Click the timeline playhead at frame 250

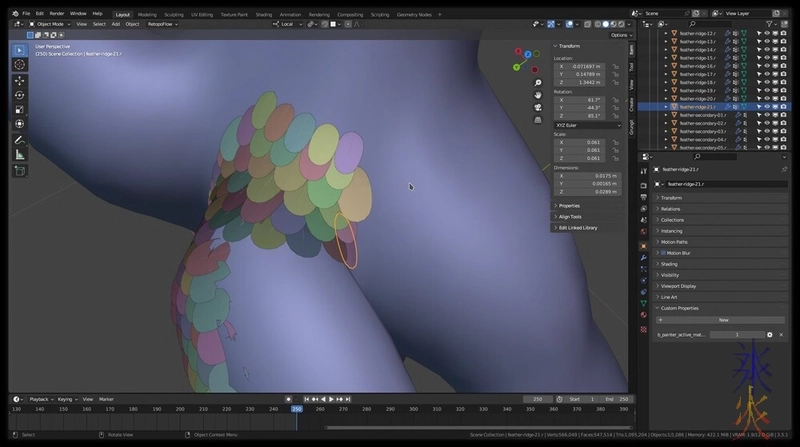tap(297, 409)
